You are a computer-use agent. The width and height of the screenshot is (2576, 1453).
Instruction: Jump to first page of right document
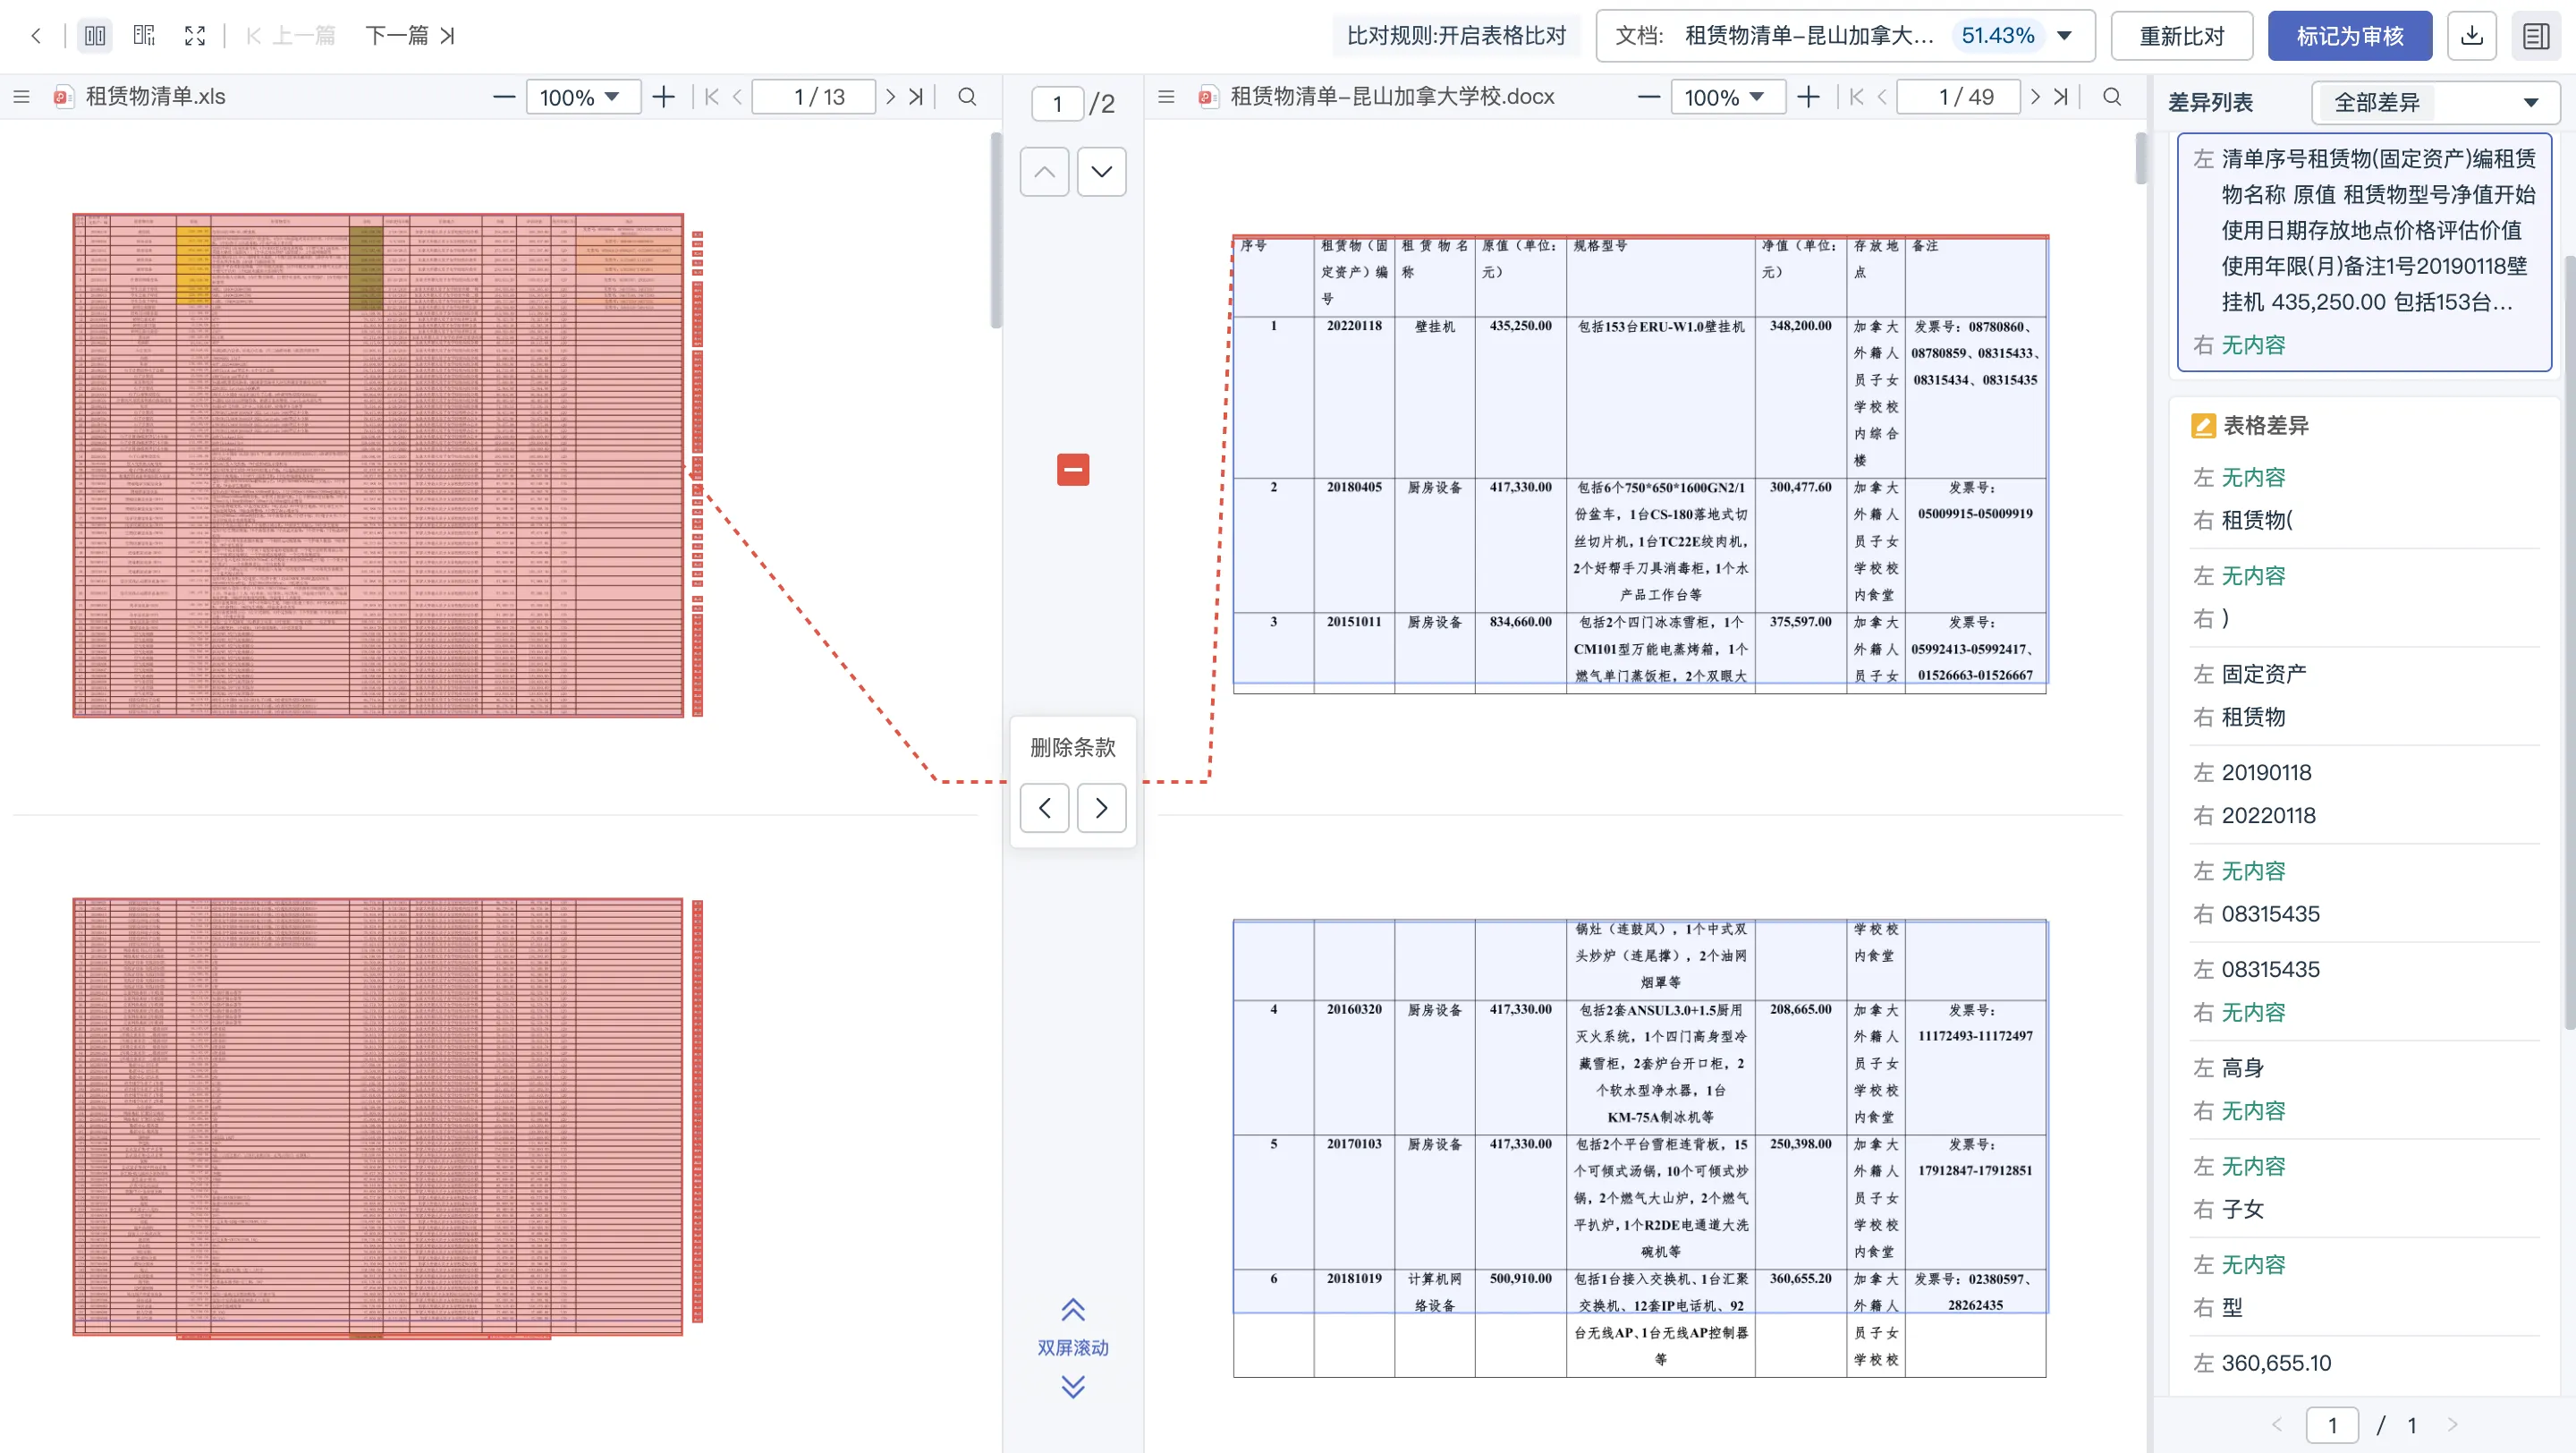[x=1856, y=97]
